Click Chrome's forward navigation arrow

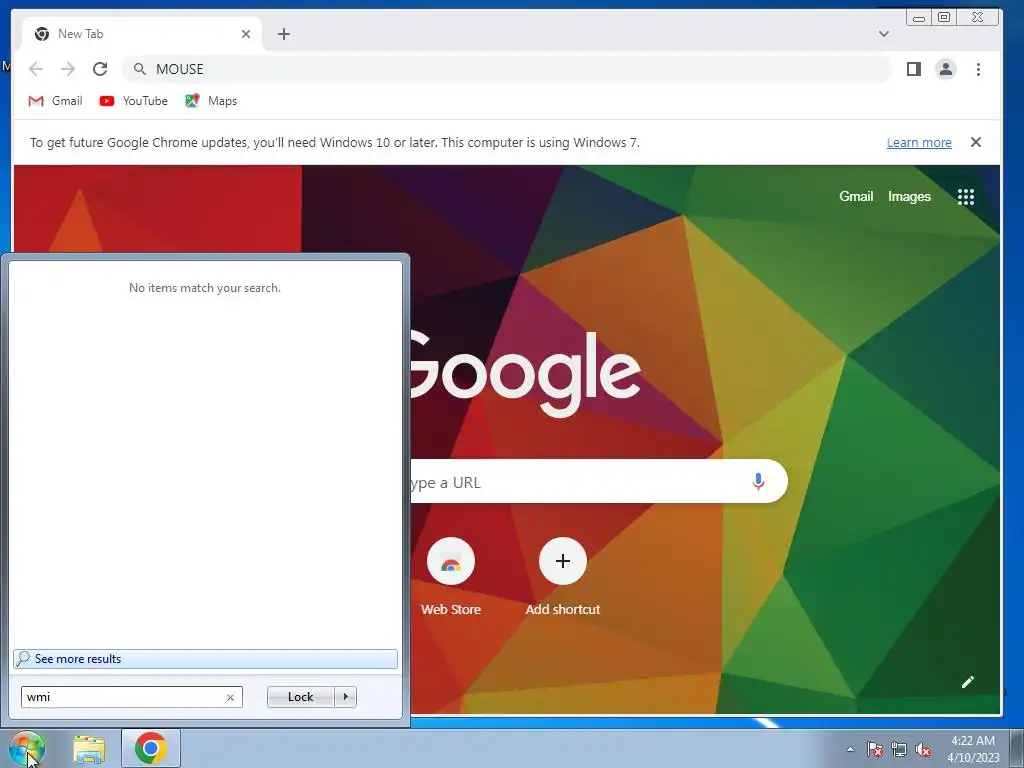[68, 69]
